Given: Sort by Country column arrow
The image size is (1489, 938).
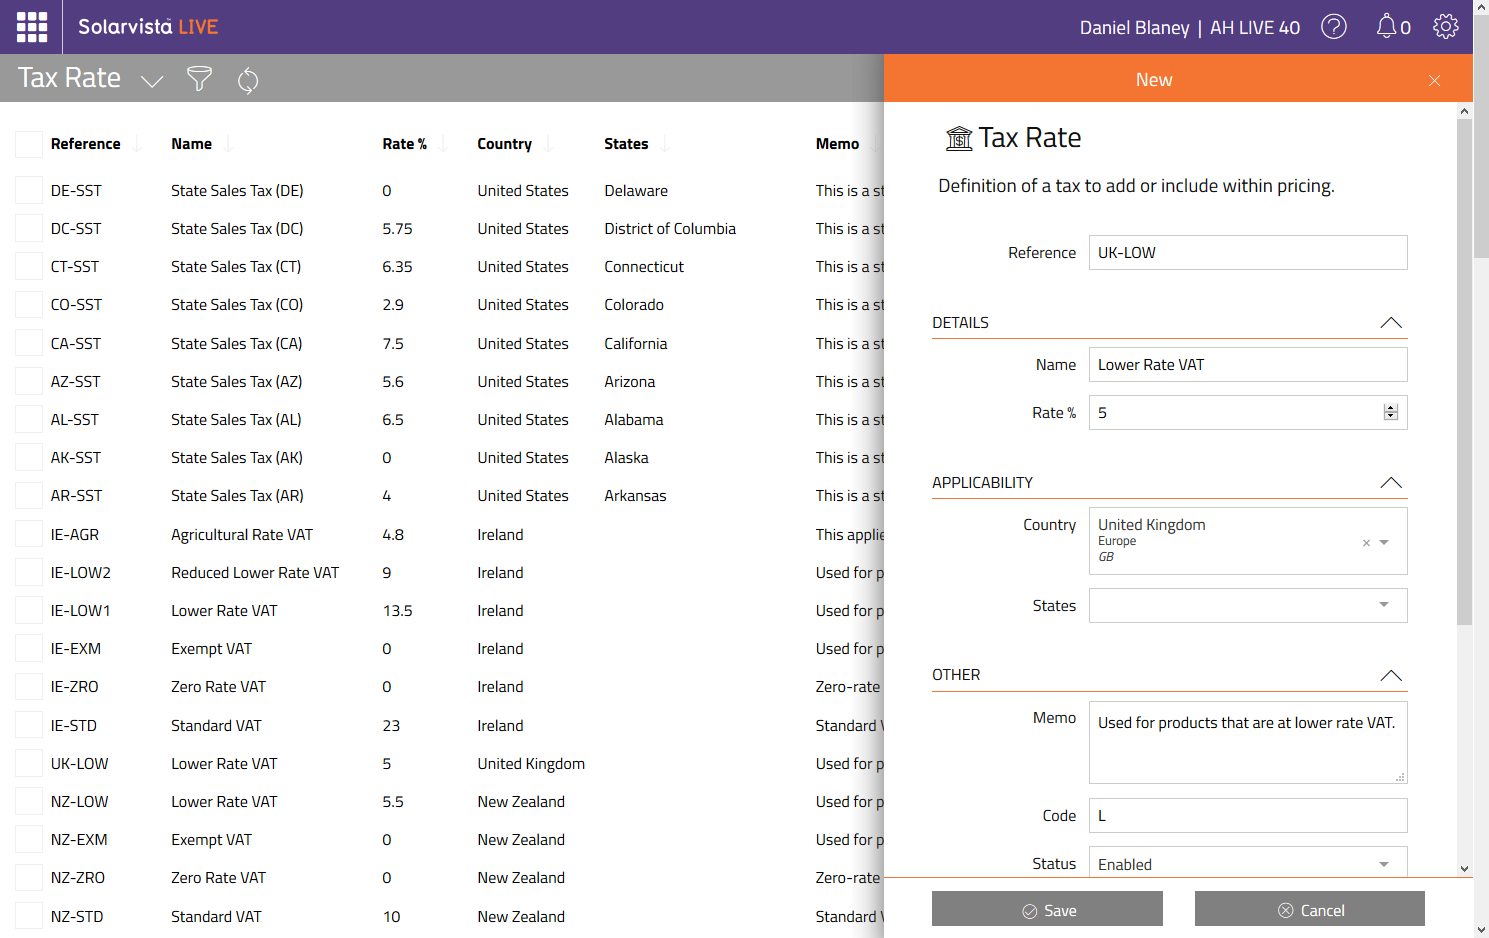Looking at the screenshot, I should (x=549, y=144).
